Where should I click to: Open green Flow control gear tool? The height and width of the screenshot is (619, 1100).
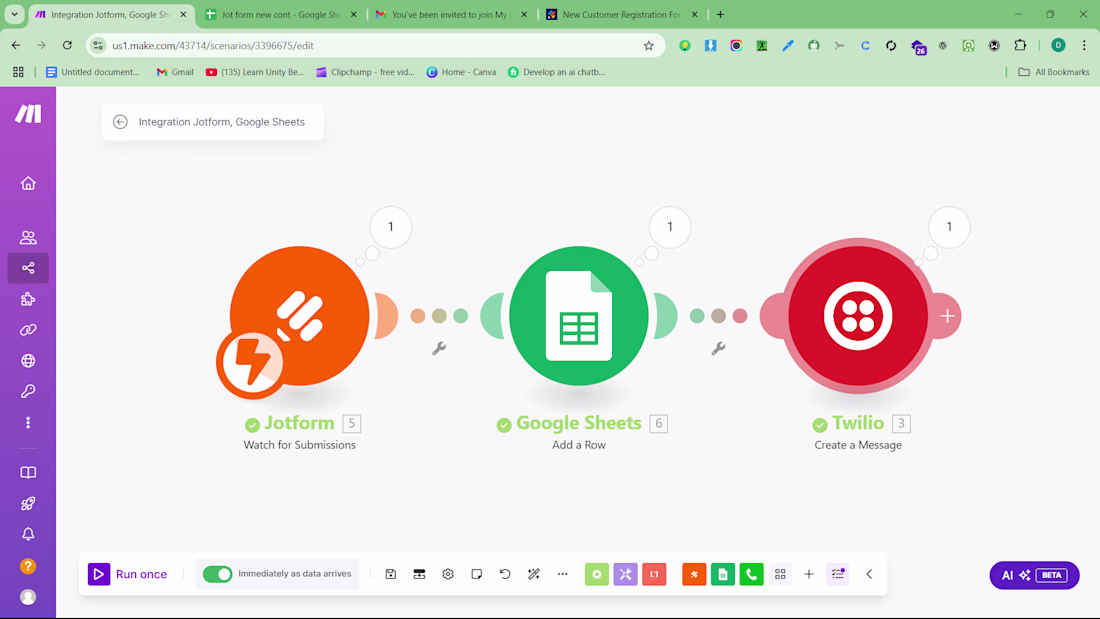coord(597,574)
